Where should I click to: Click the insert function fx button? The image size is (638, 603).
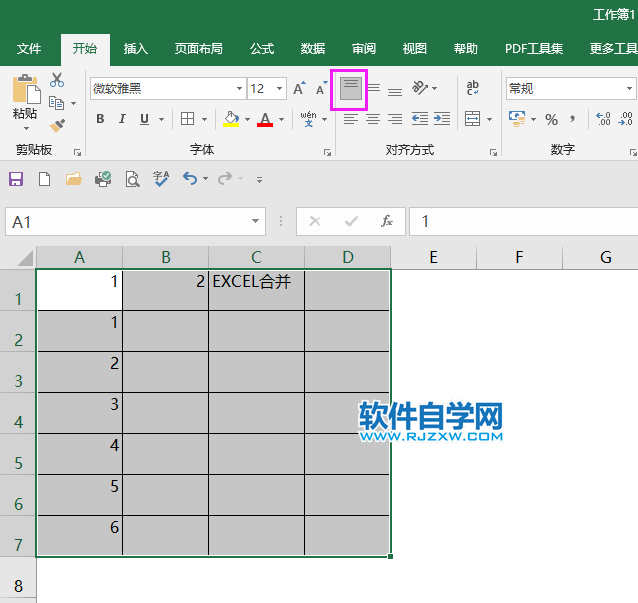[387, 221]
